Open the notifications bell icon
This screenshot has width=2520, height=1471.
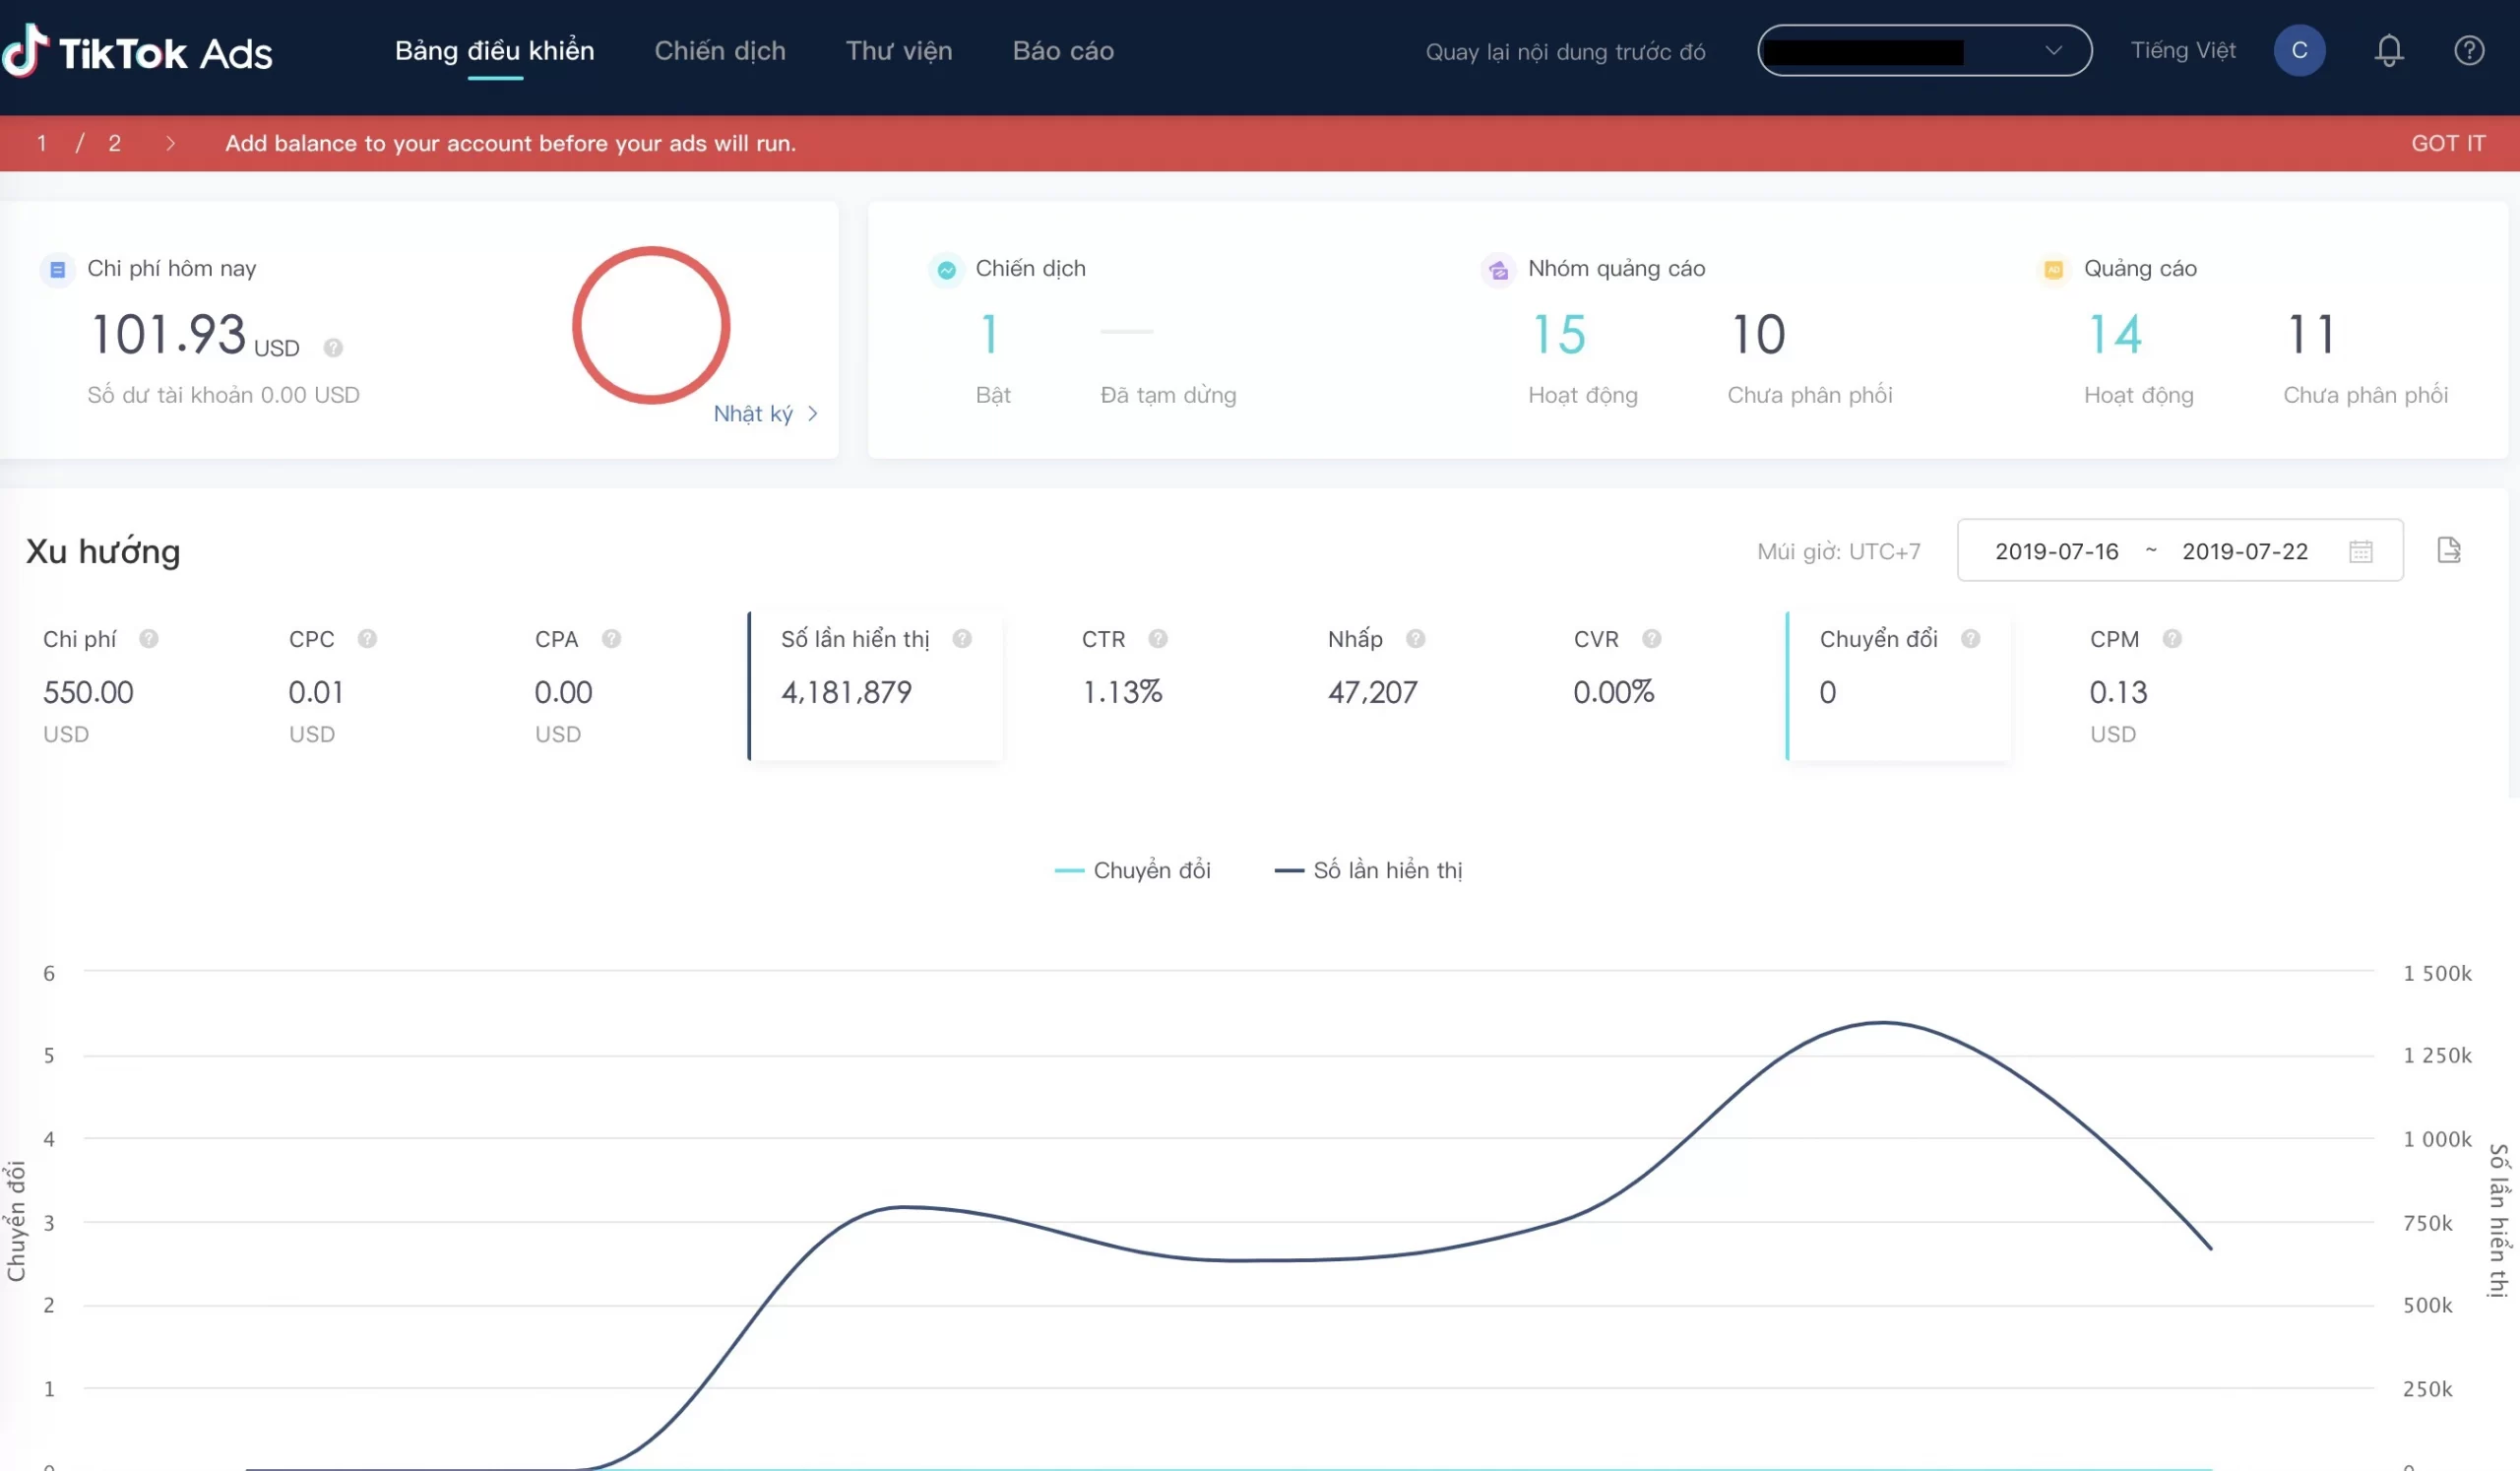click(2388, 51)
